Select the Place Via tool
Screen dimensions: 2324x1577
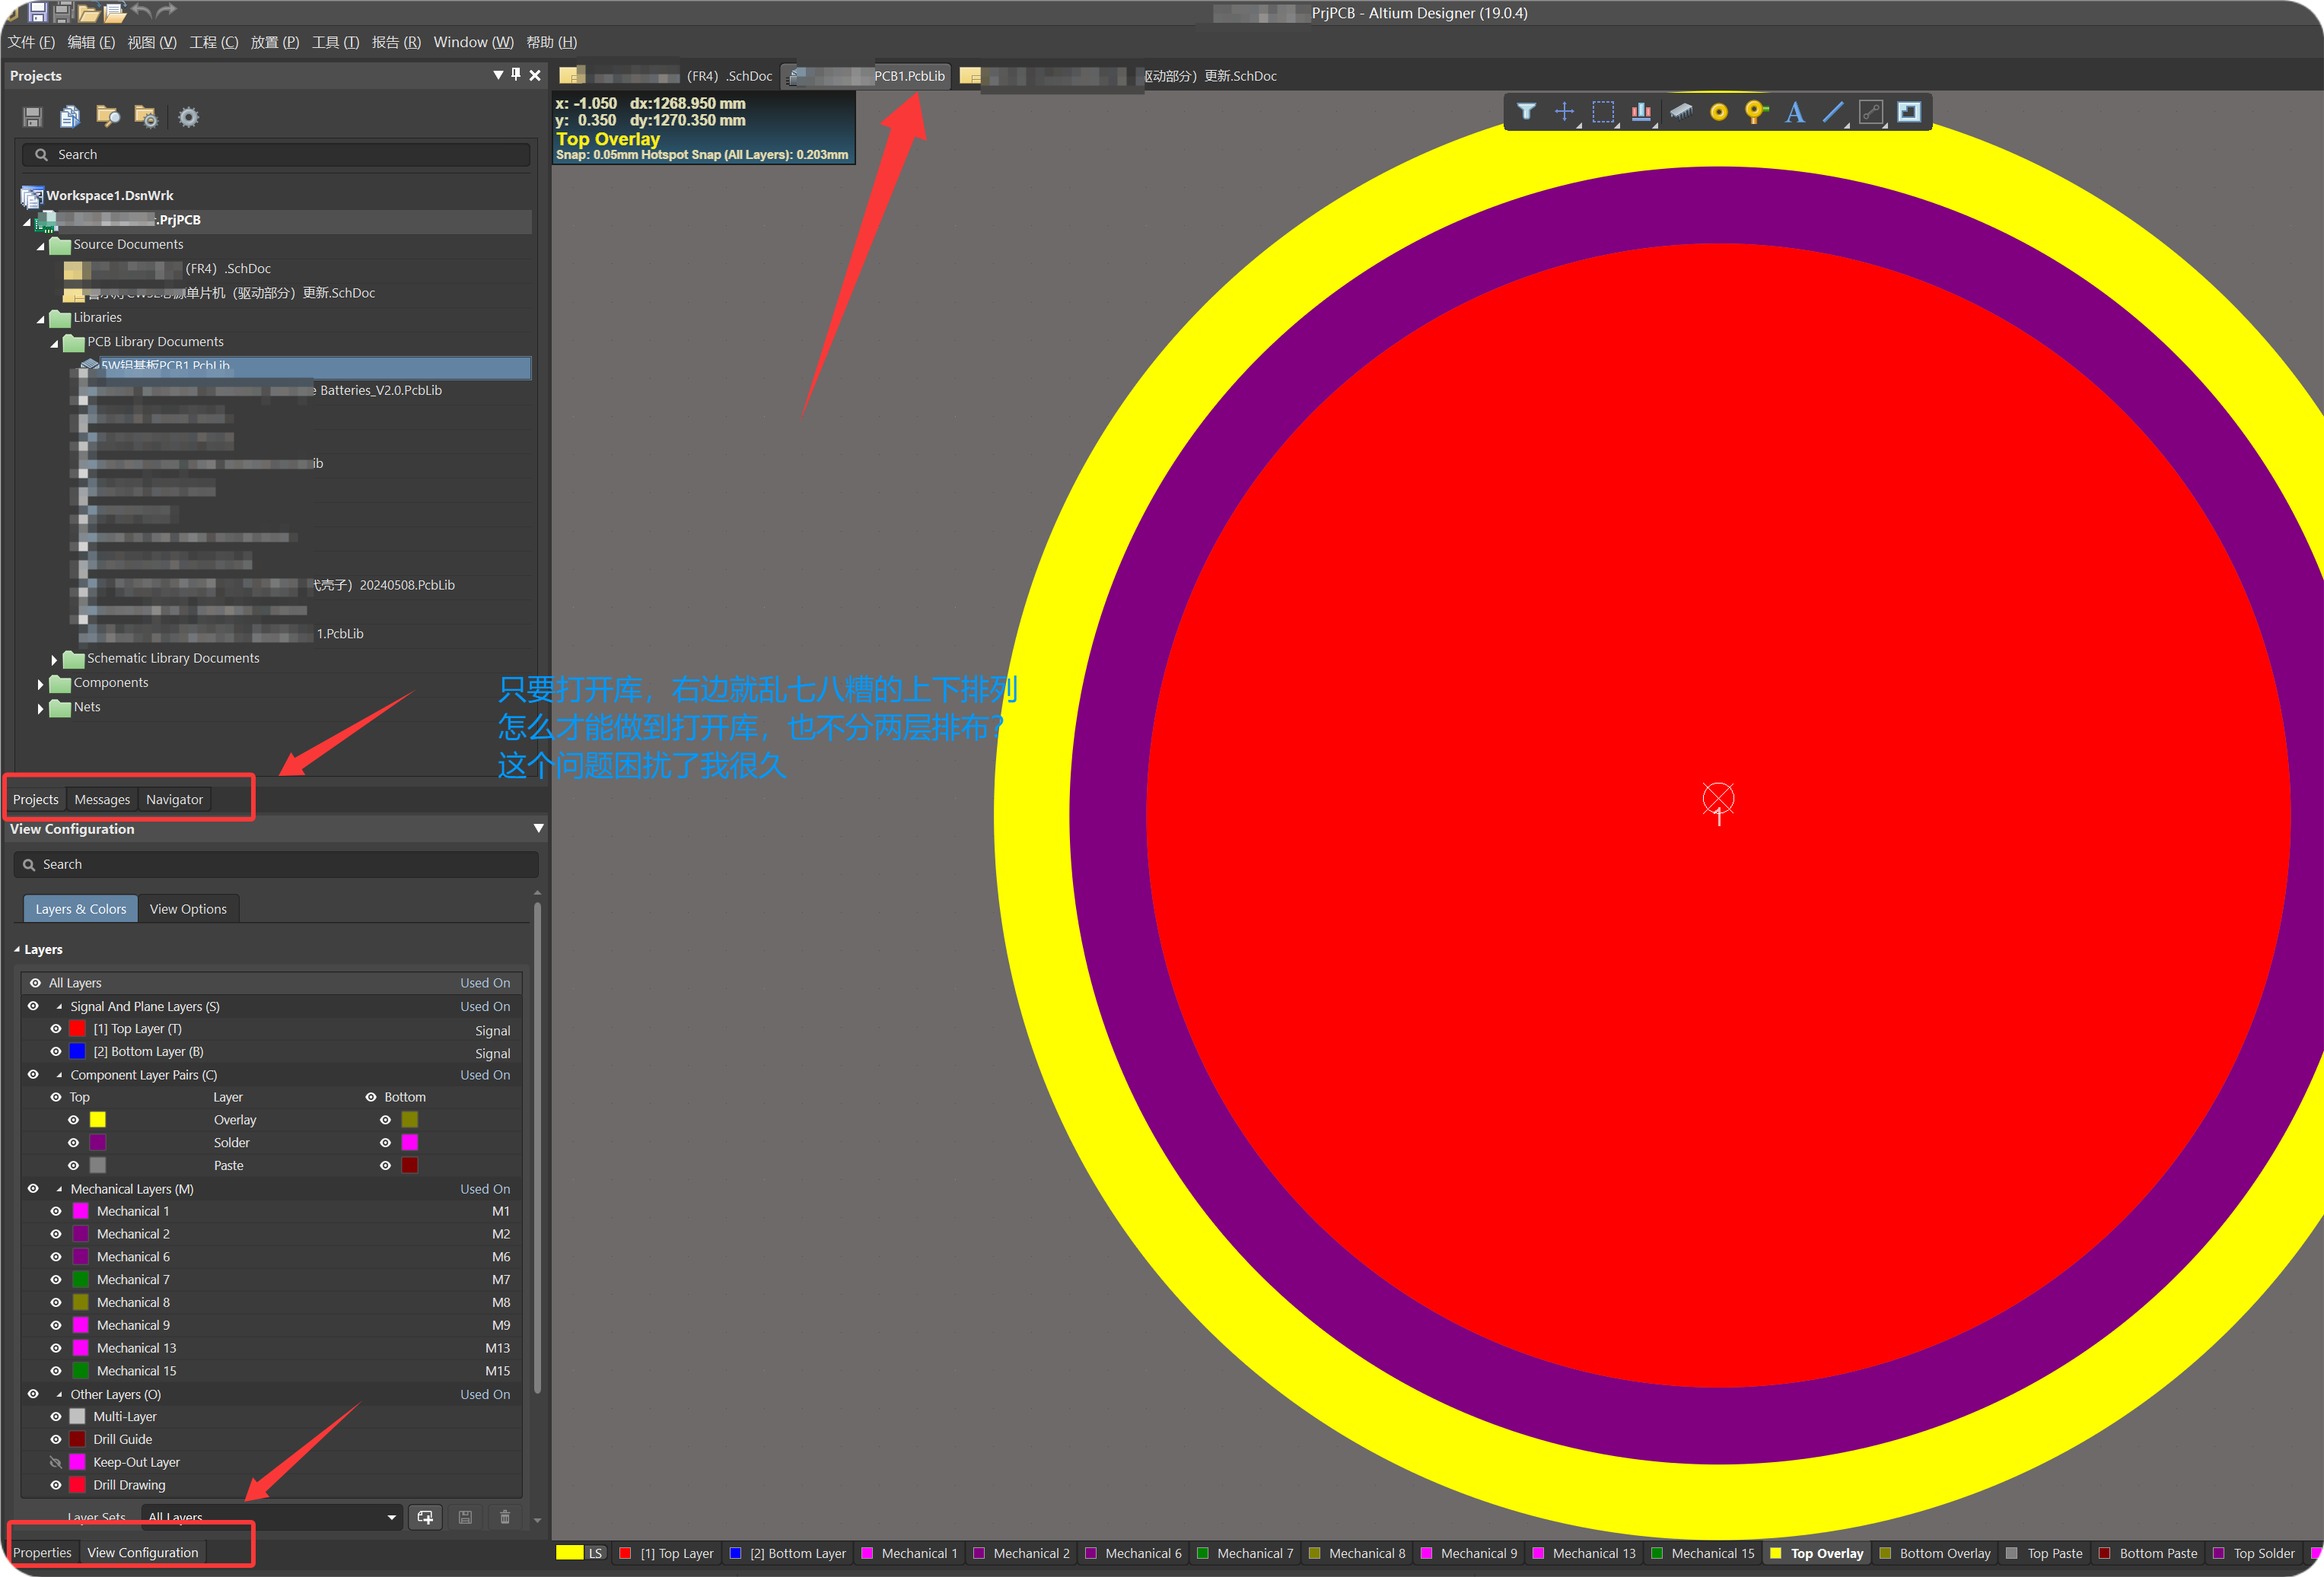(1756, 112)
